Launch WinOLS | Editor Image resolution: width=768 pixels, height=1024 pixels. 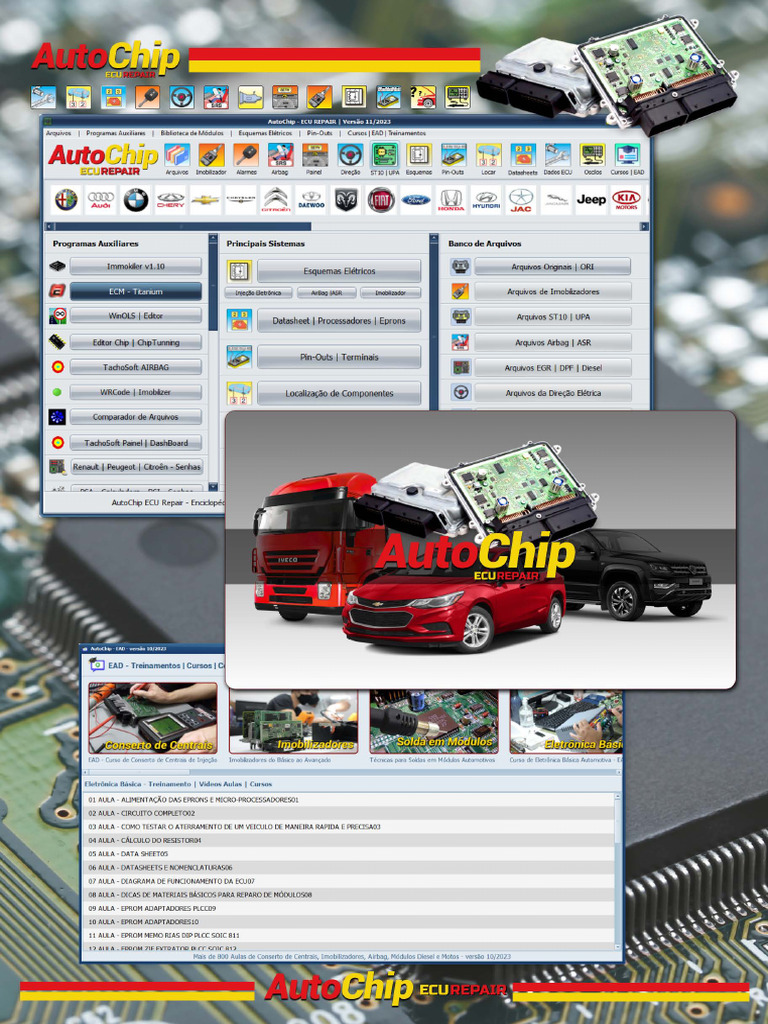pyautogui.click(x=136, y=316)
